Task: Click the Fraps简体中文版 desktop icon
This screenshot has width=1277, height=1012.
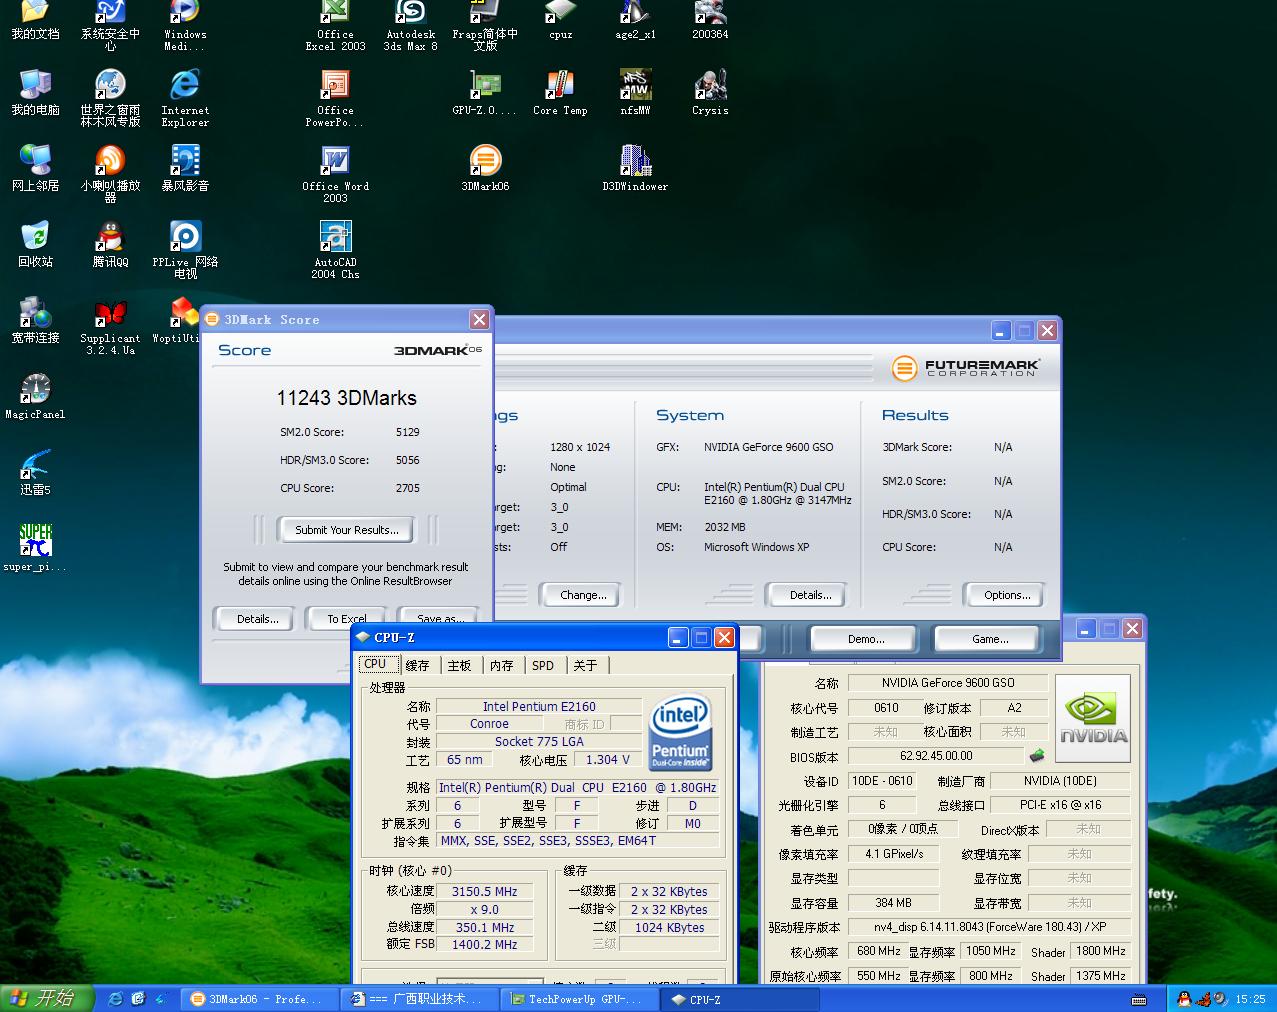Action: pos(485,25)
